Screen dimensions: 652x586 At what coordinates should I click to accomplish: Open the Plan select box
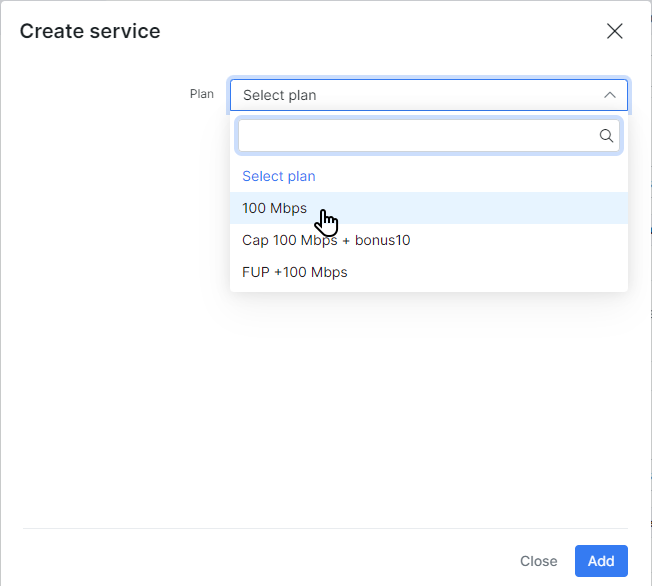[x=429, y=95]
